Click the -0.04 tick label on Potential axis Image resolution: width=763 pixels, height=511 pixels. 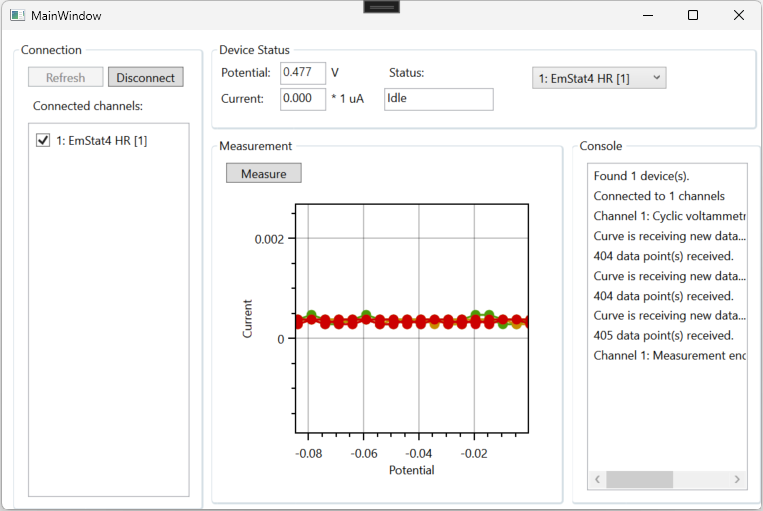tap(418, 454)
